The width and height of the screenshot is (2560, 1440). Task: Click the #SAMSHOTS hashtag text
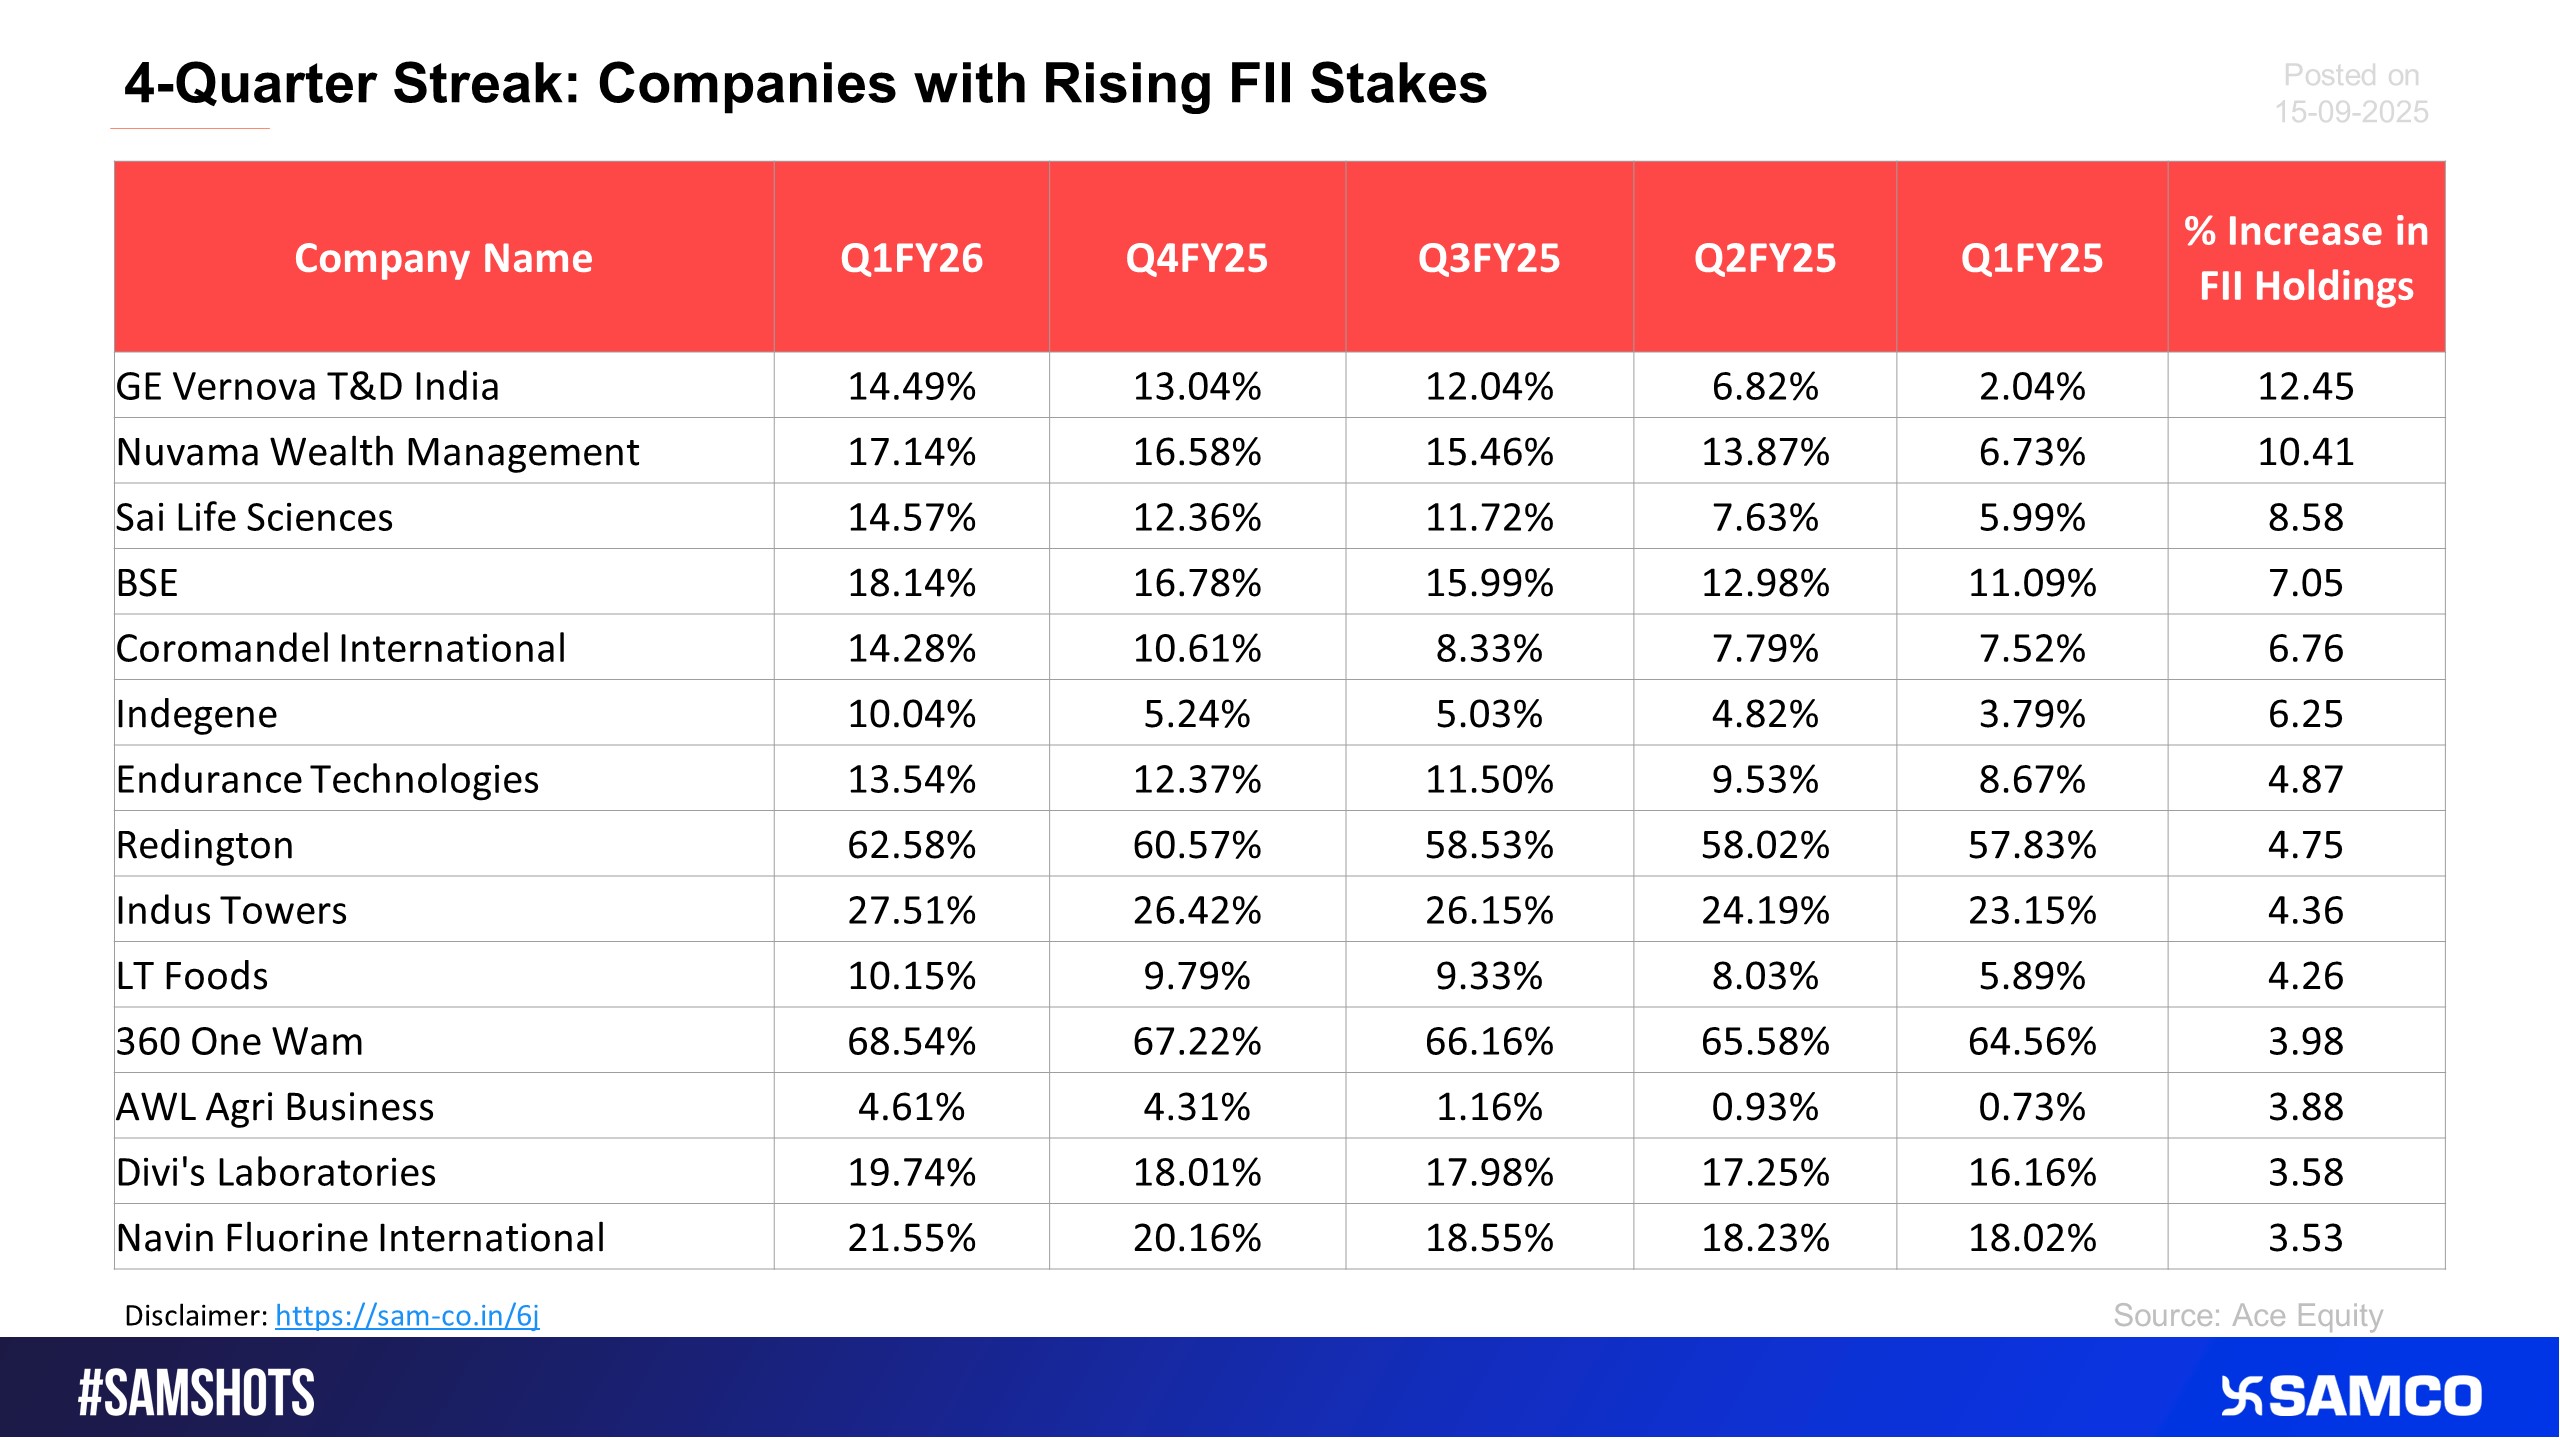tap(196, 1394)
